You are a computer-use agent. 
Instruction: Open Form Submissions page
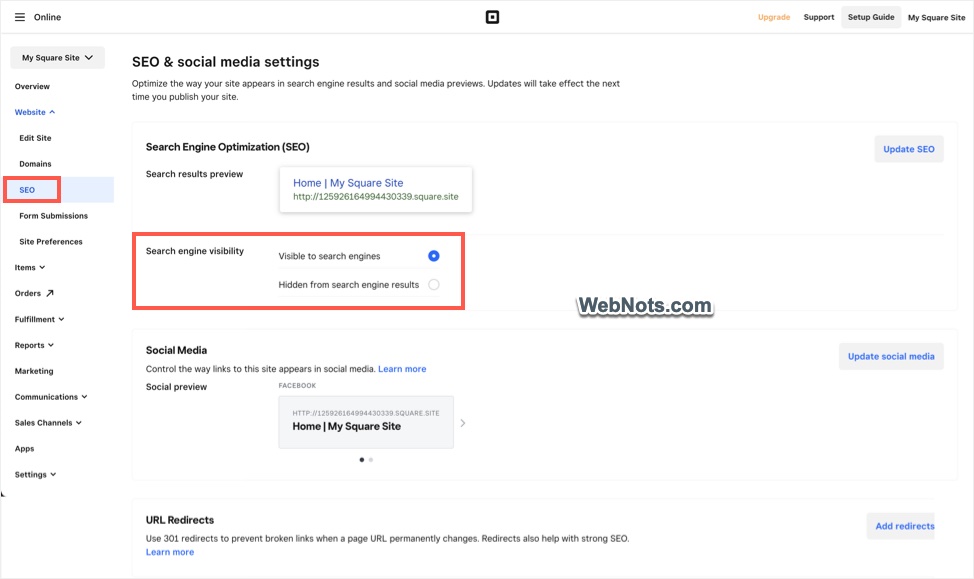pos(53,216)
